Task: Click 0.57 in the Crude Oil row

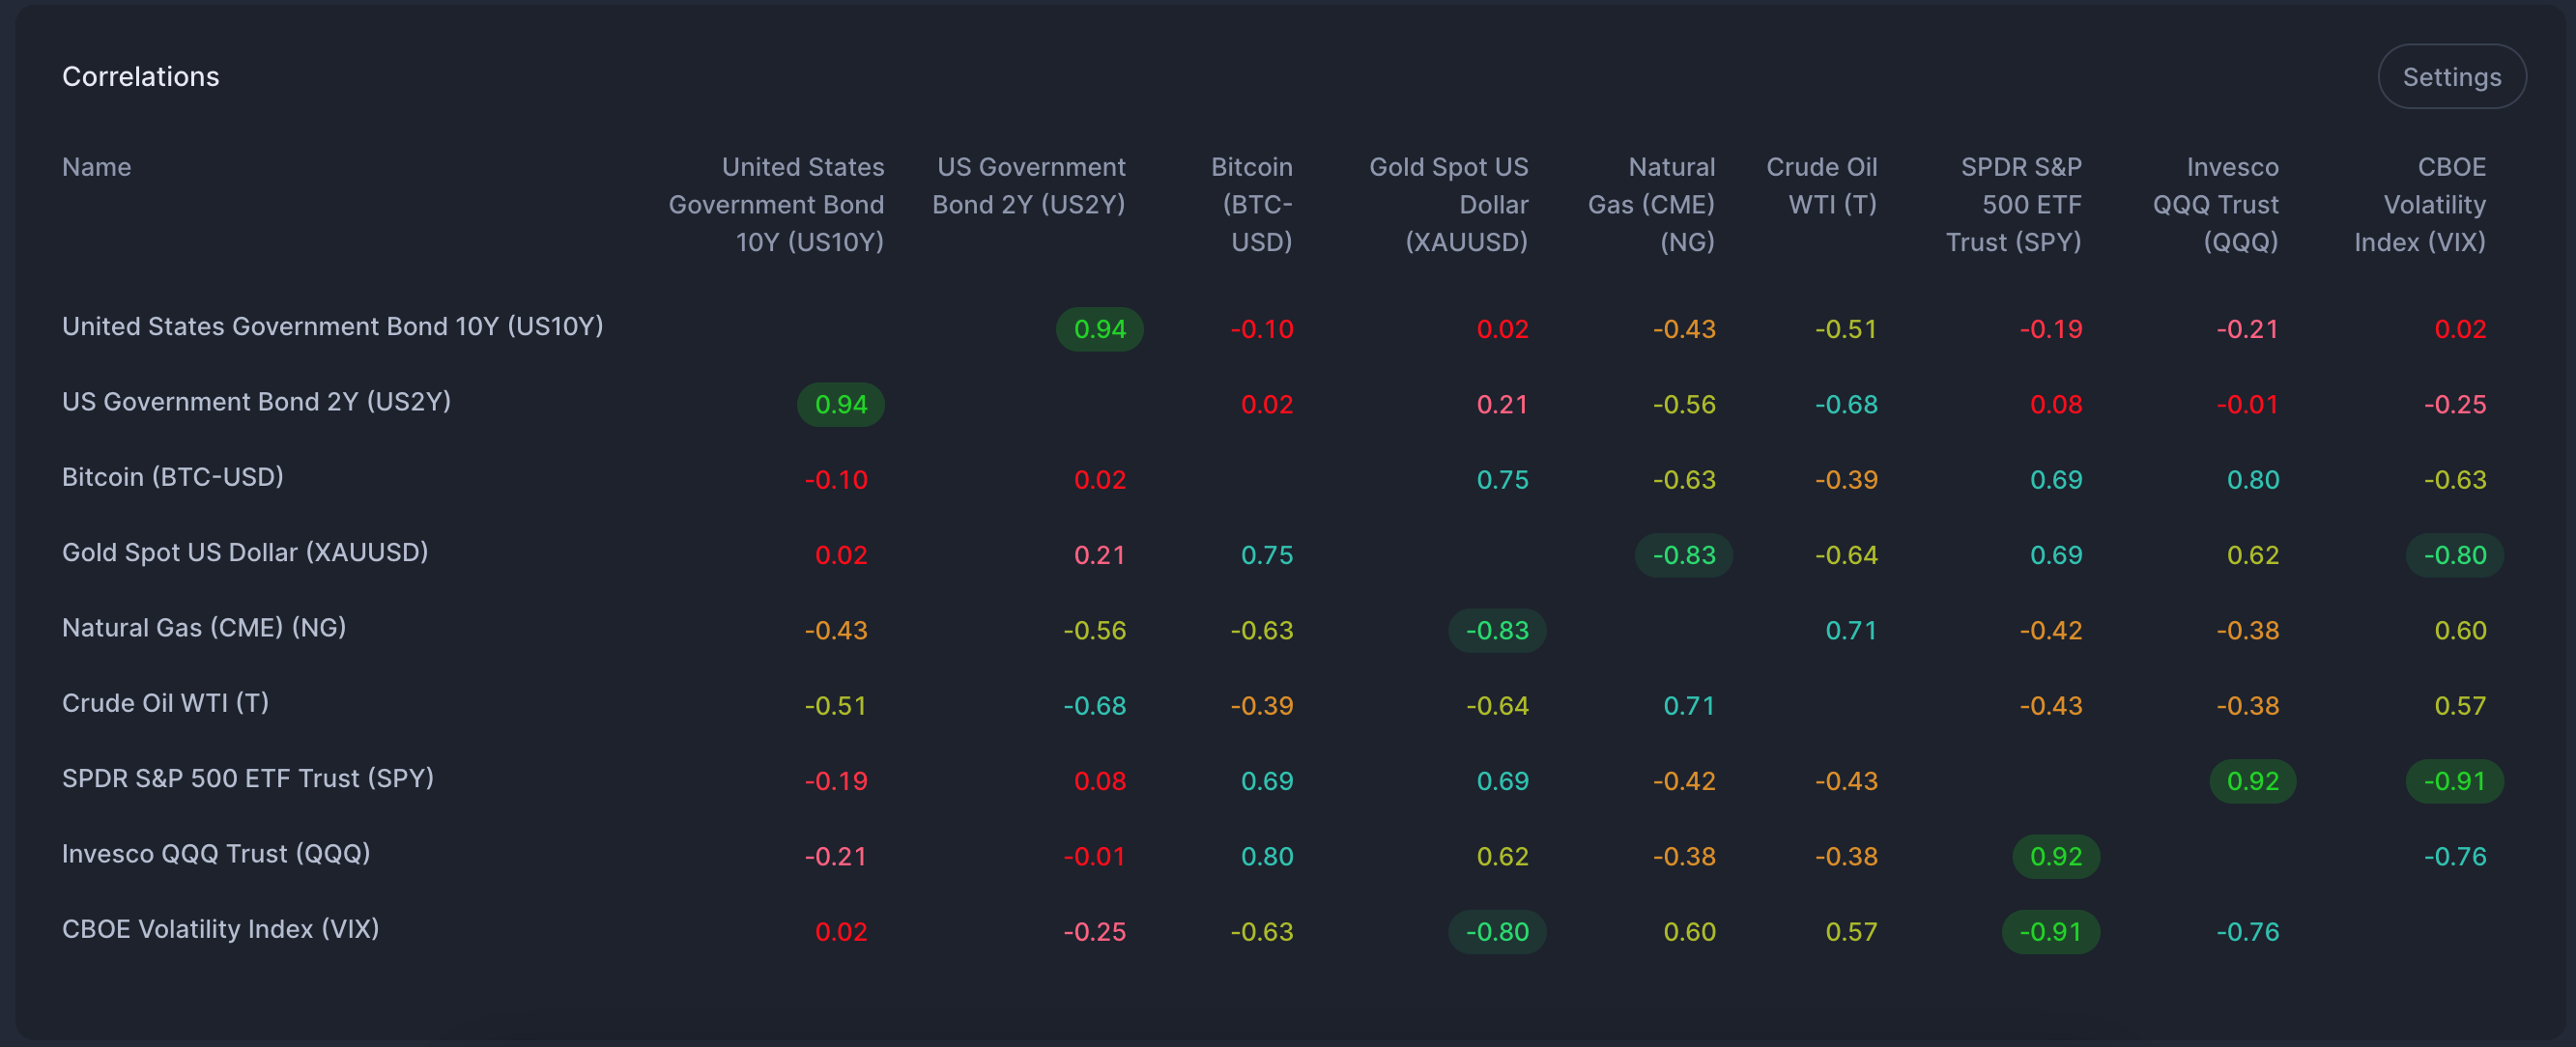Action: pyautogui.click(x=2460, y=706)
